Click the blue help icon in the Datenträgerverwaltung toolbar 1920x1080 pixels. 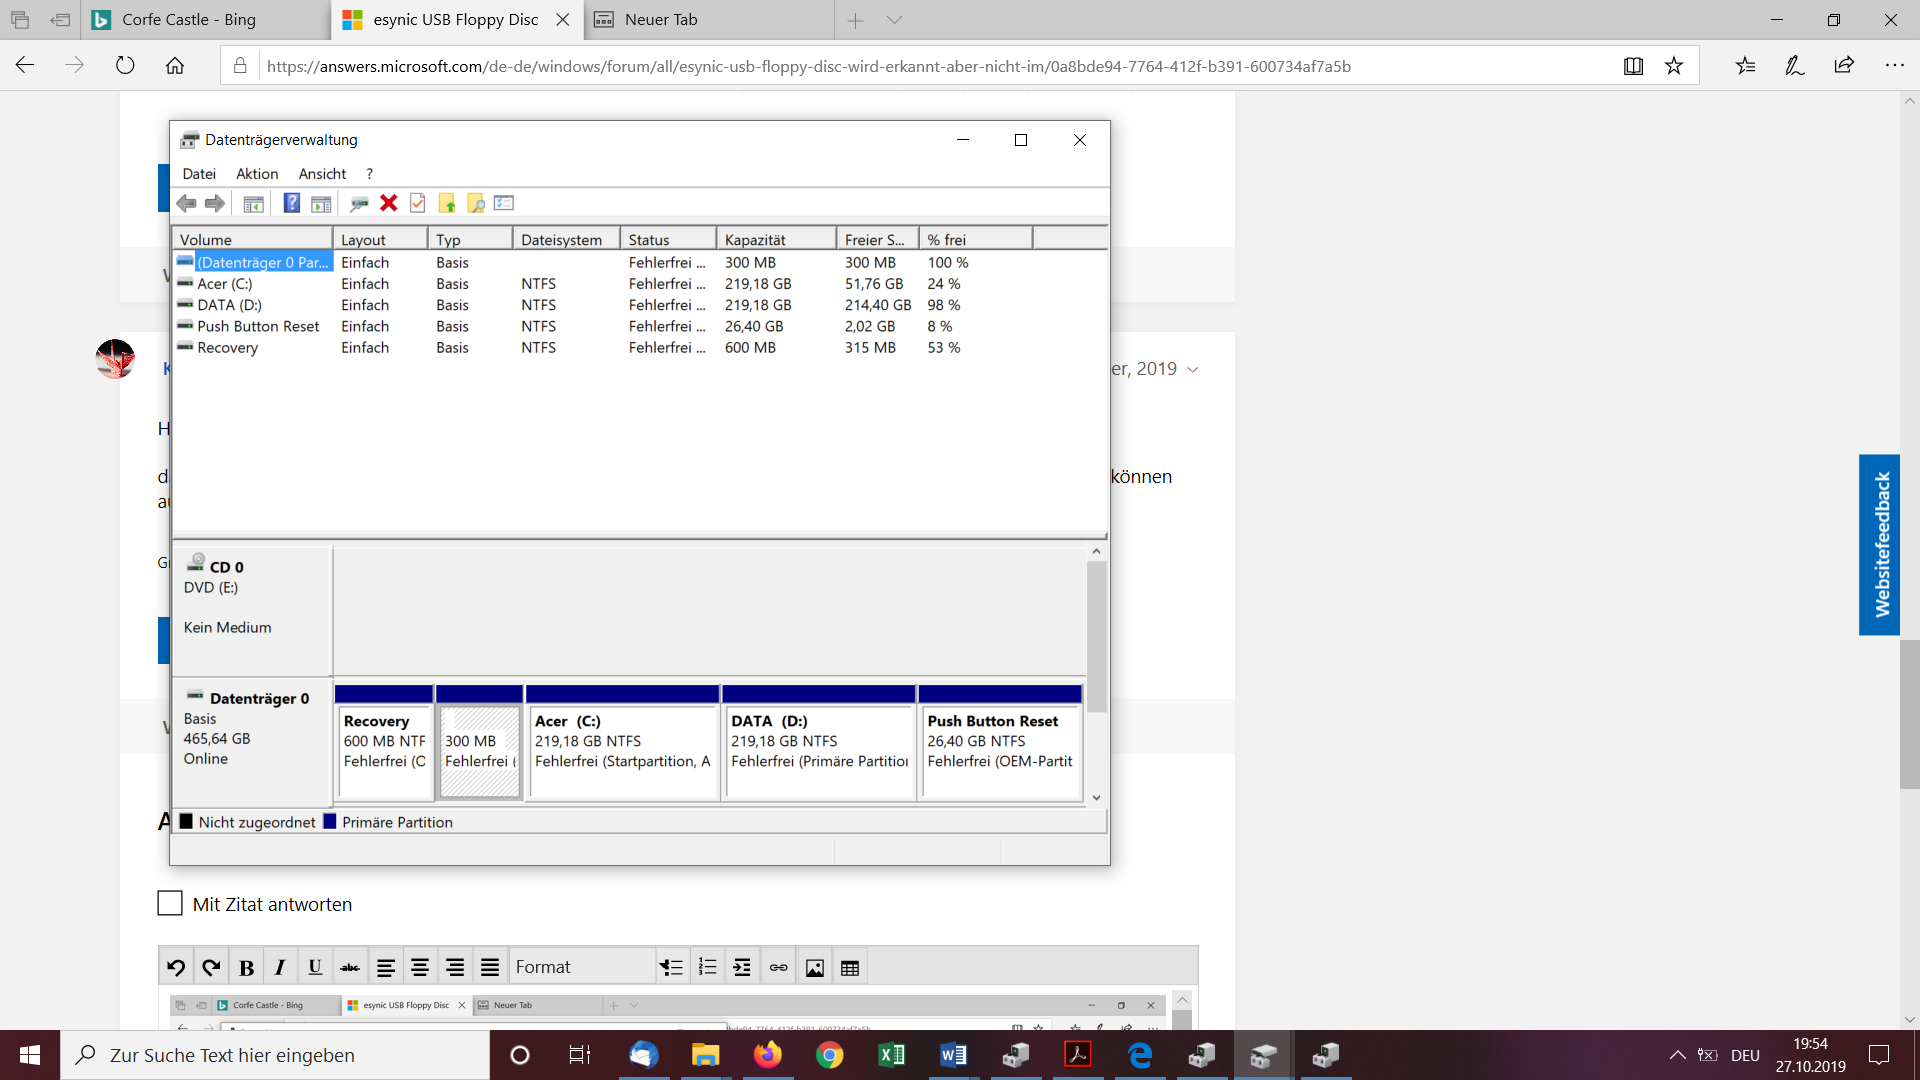click(x=291, y=203)
